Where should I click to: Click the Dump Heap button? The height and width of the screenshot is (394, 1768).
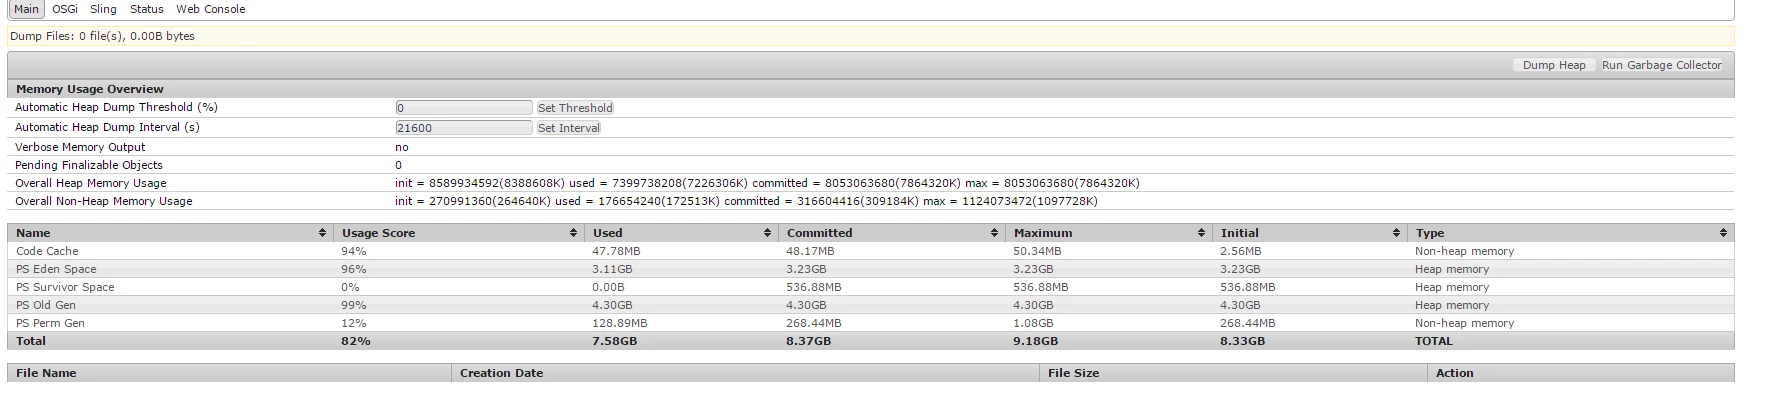coord(1554,65)
